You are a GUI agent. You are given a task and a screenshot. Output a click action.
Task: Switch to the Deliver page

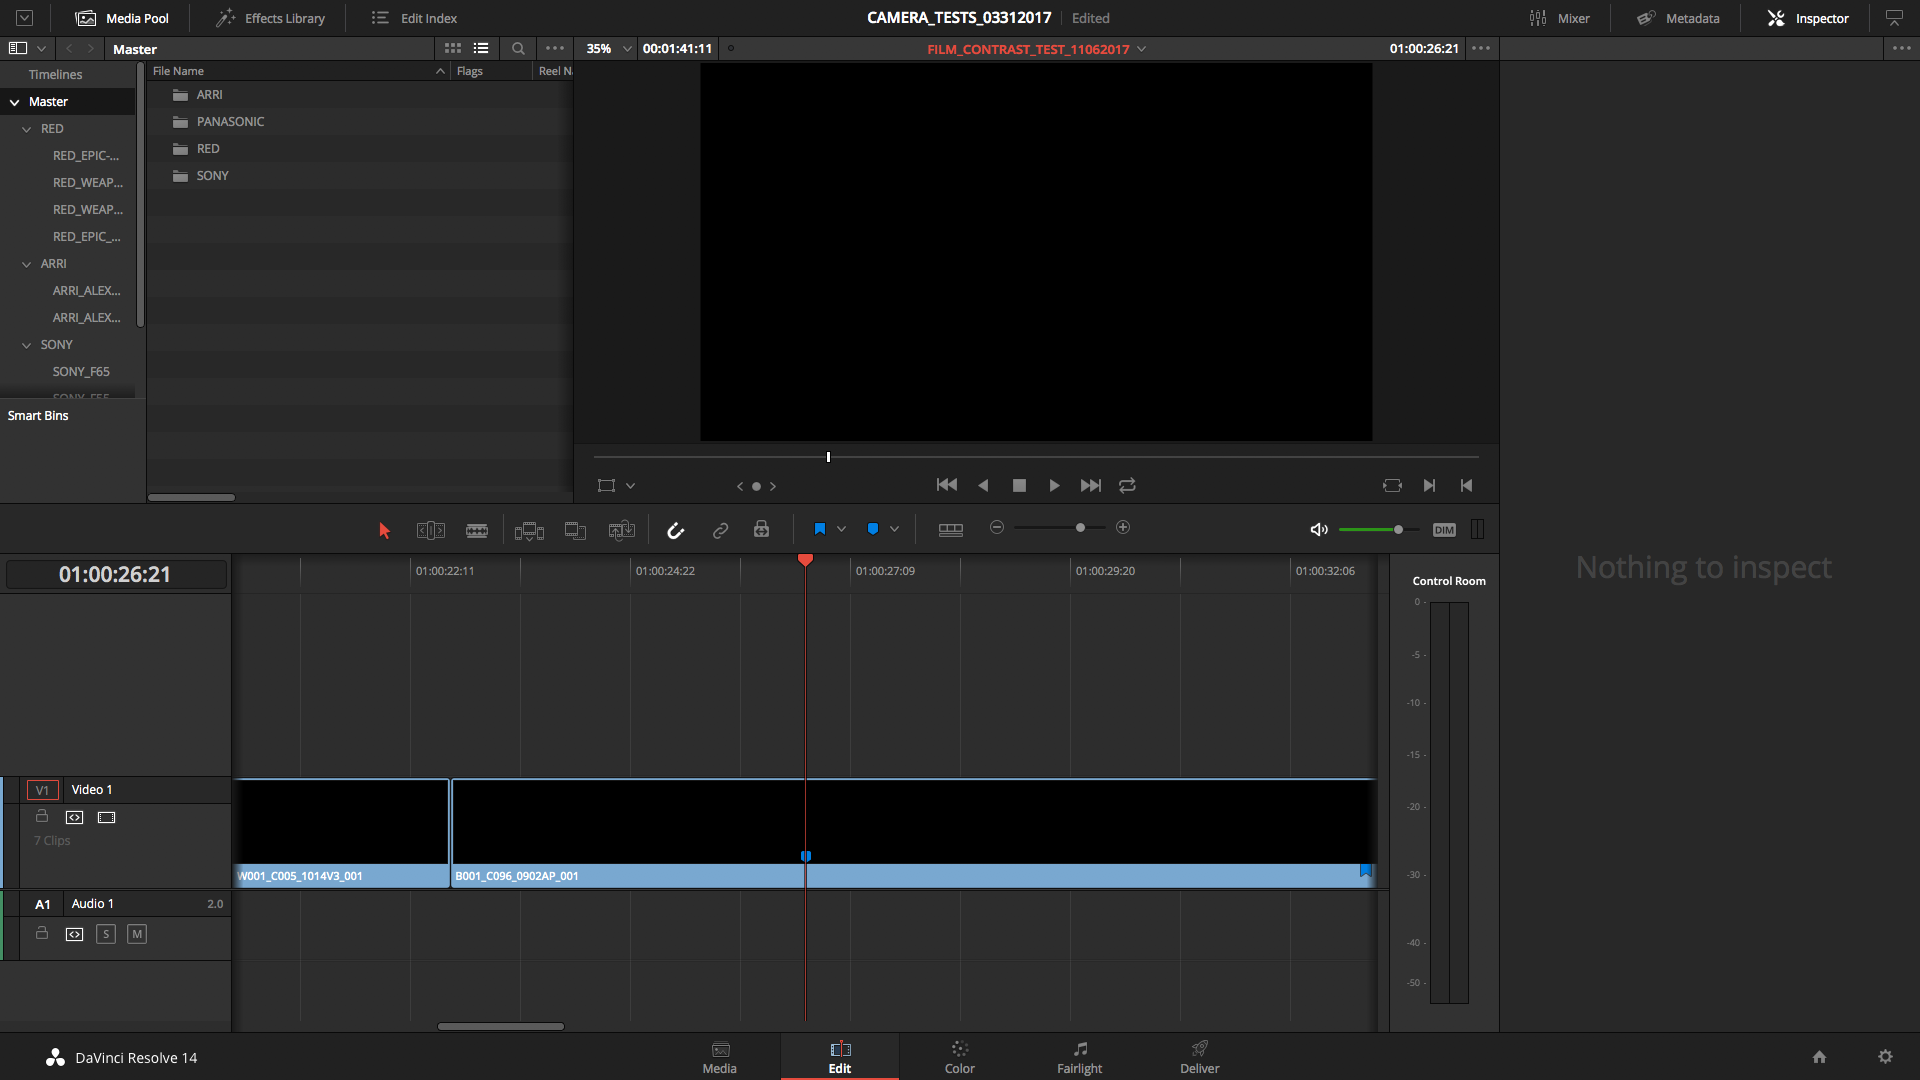1200,1057
